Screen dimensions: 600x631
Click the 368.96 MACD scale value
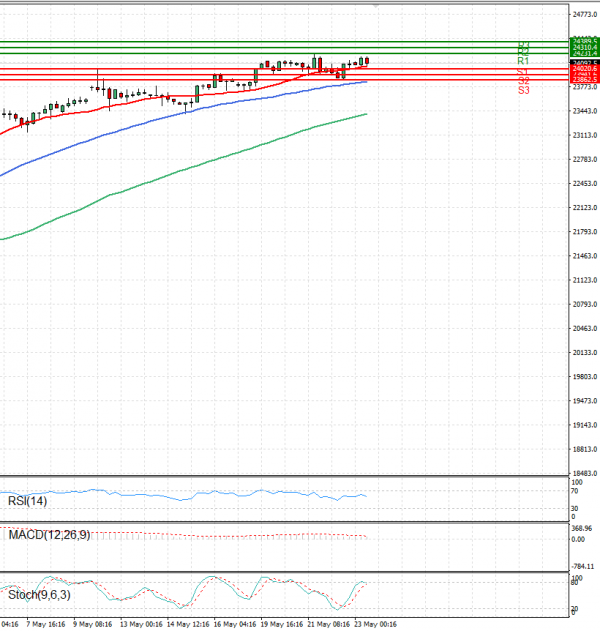[581, 528]
